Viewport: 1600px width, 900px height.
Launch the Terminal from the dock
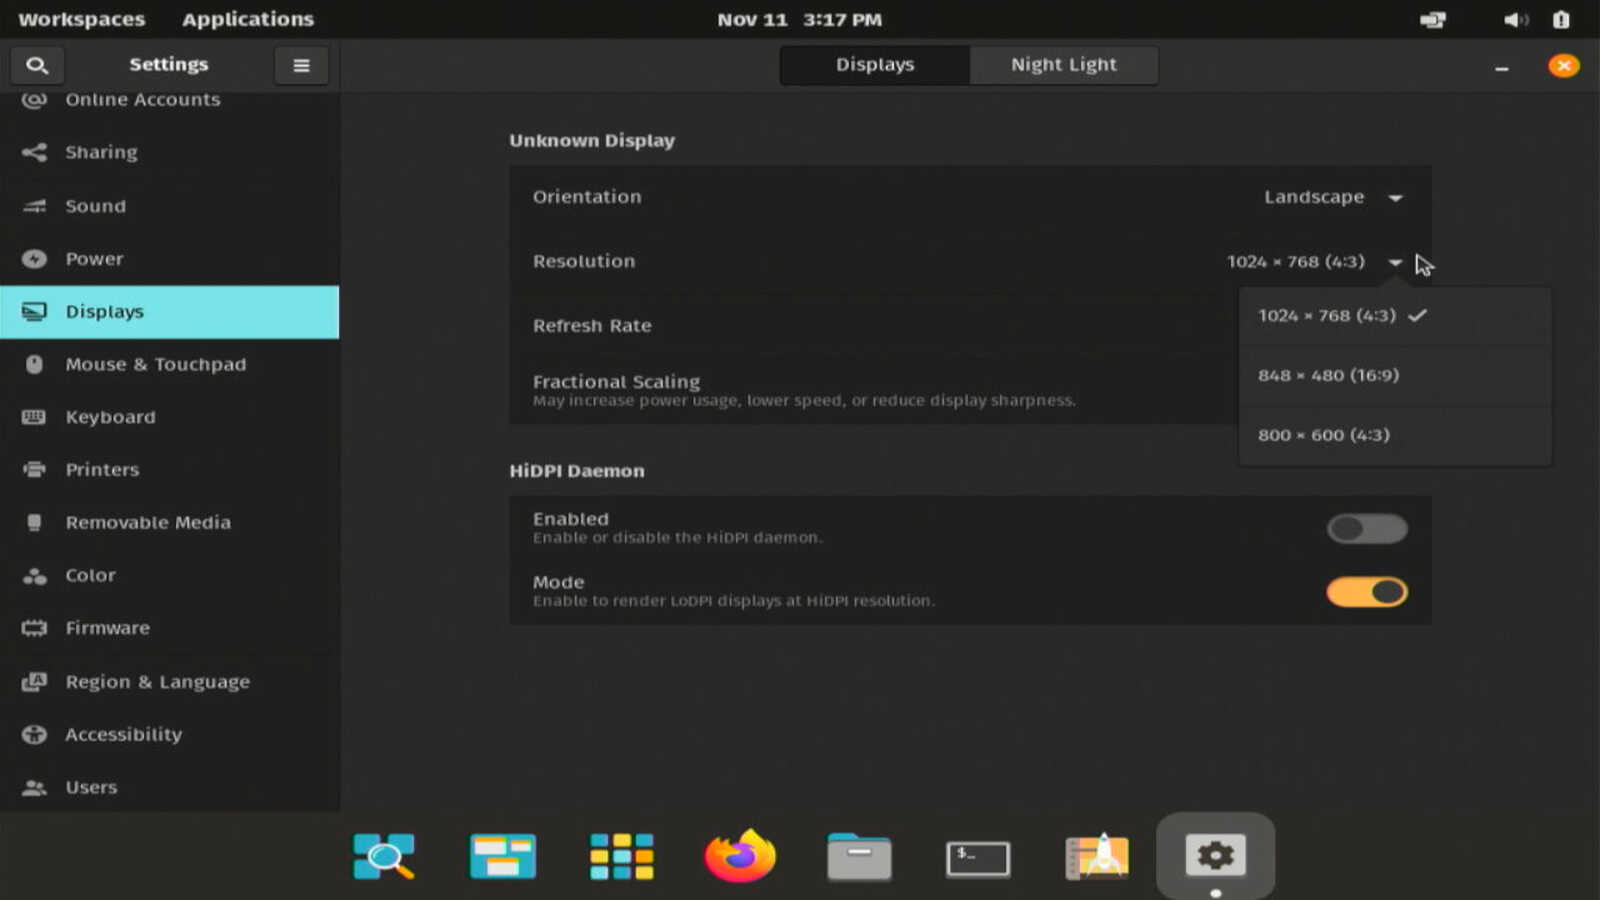(x=978, y=858)
